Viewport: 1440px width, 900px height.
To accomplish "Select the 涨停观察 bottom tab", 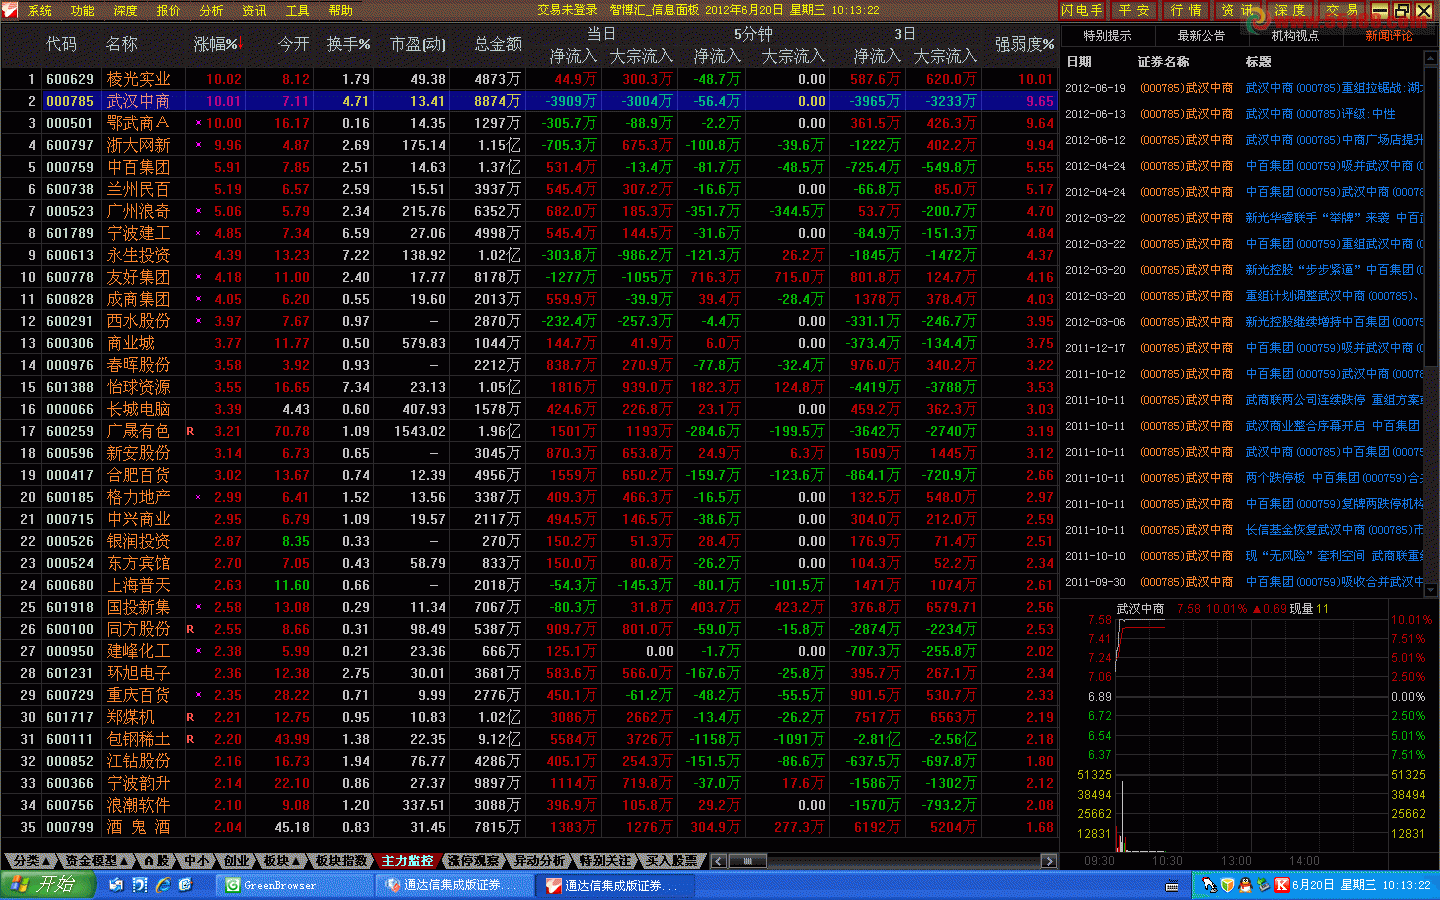I will click(x=473, y=861).
